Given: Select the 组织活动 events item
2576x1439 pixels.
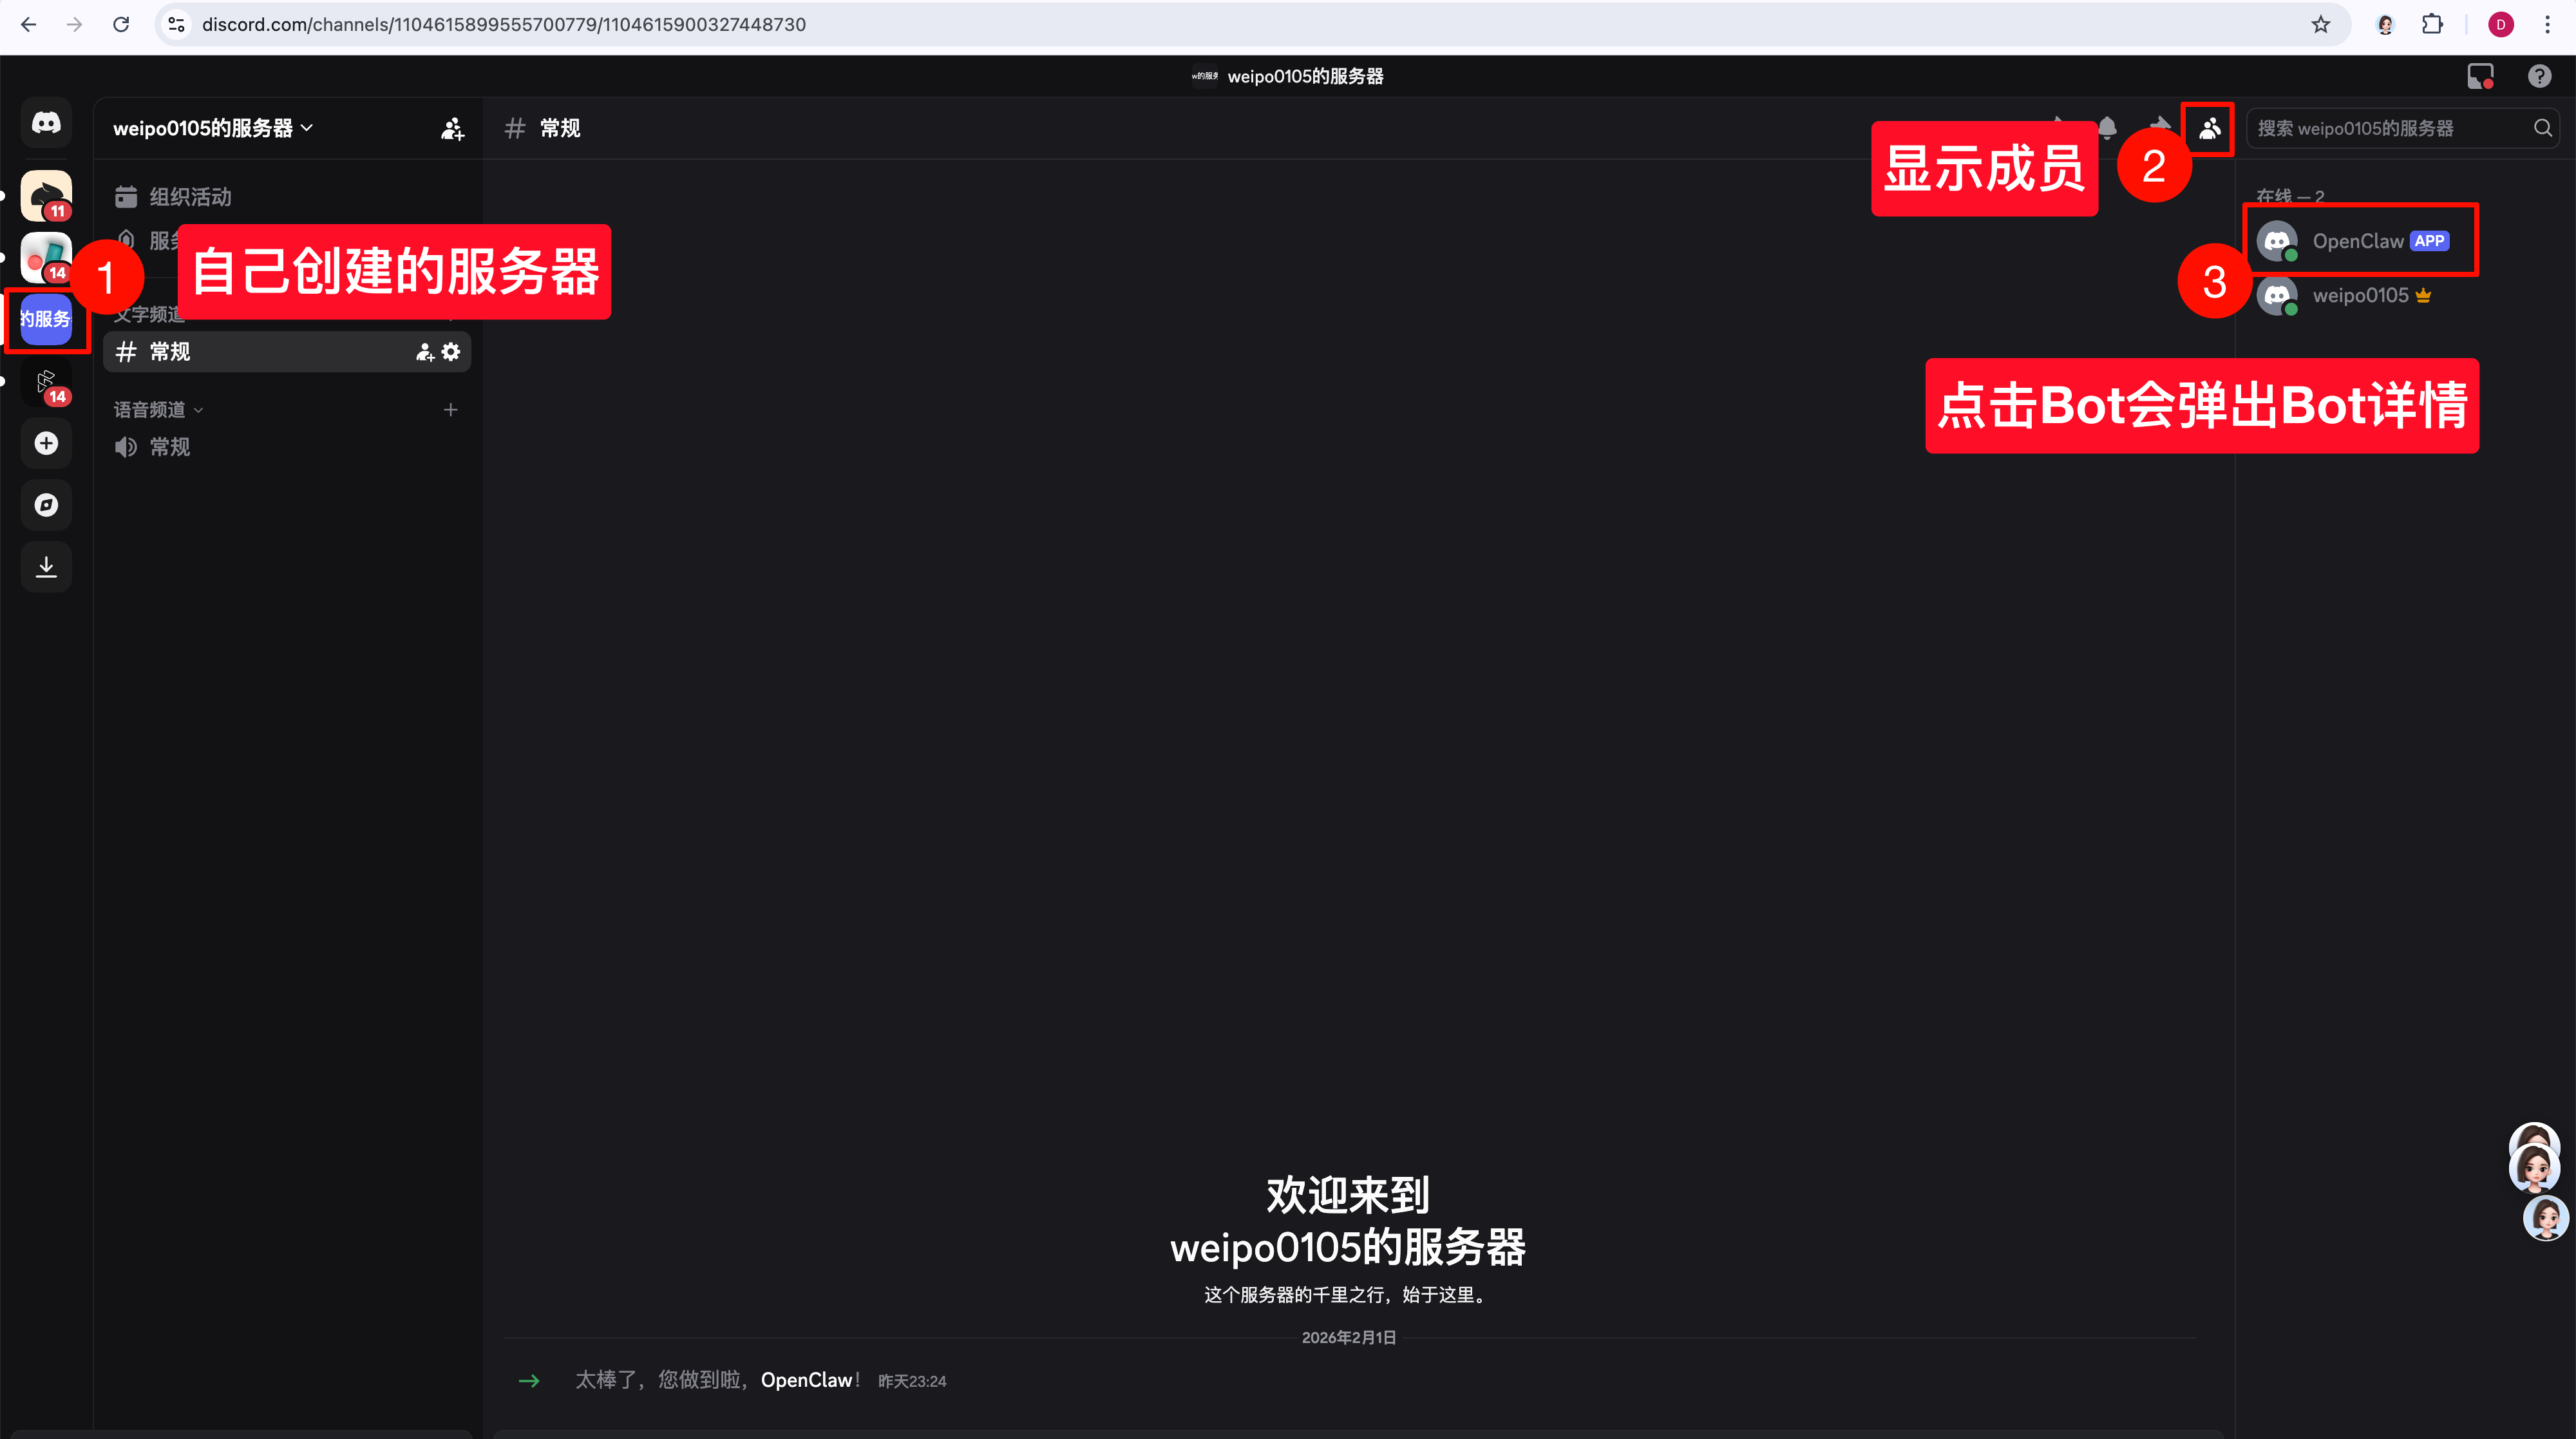Looking at the screenshot, I should [x=190, y=197].
